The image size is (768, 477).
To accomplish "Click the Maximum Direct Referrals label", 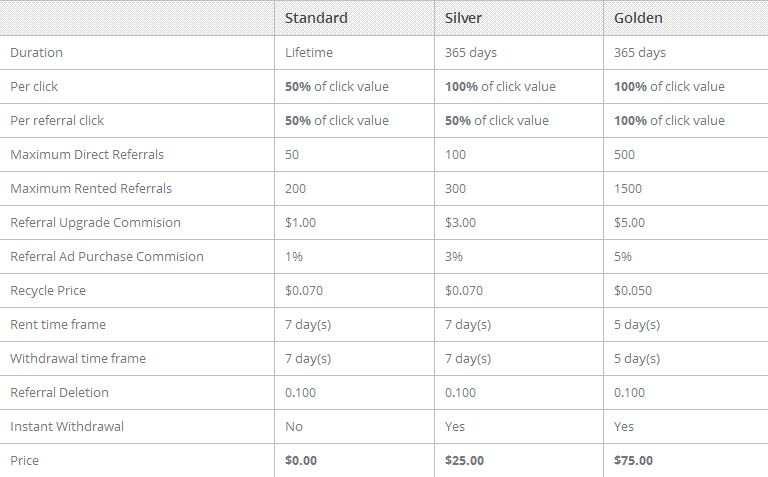I will click(87, 154).
